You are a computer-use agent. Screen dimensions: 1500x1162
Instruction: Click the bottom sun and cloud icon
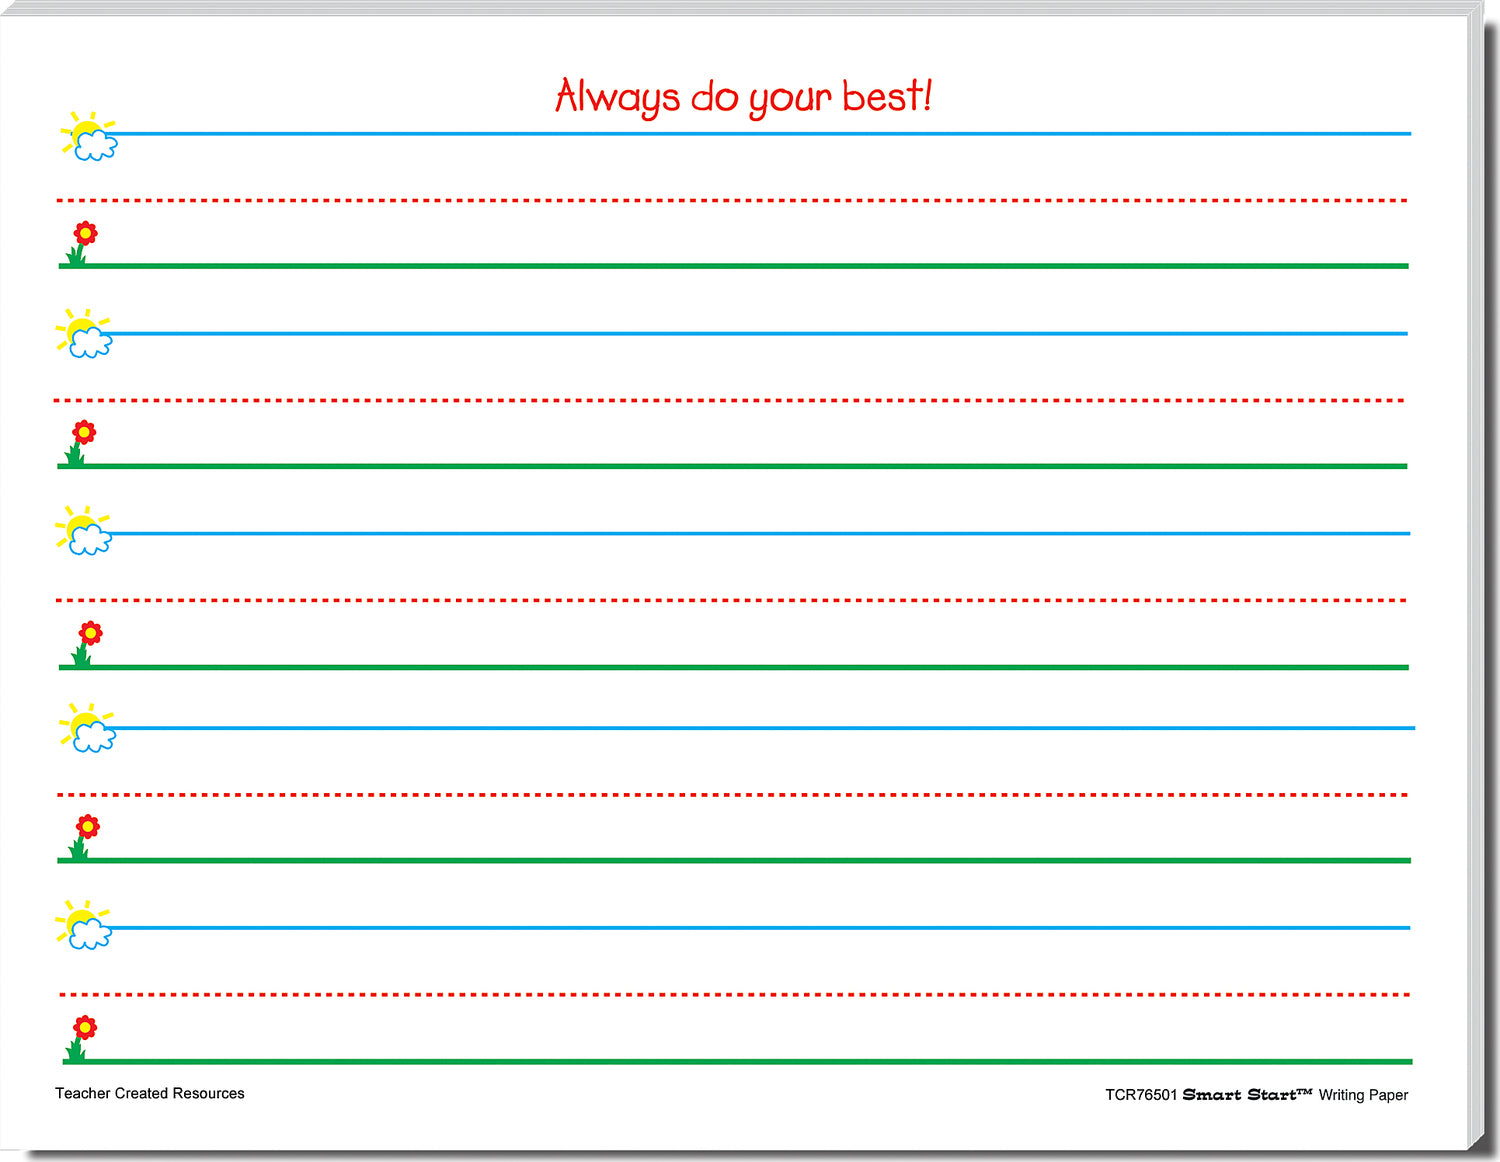tap(84, 925)
